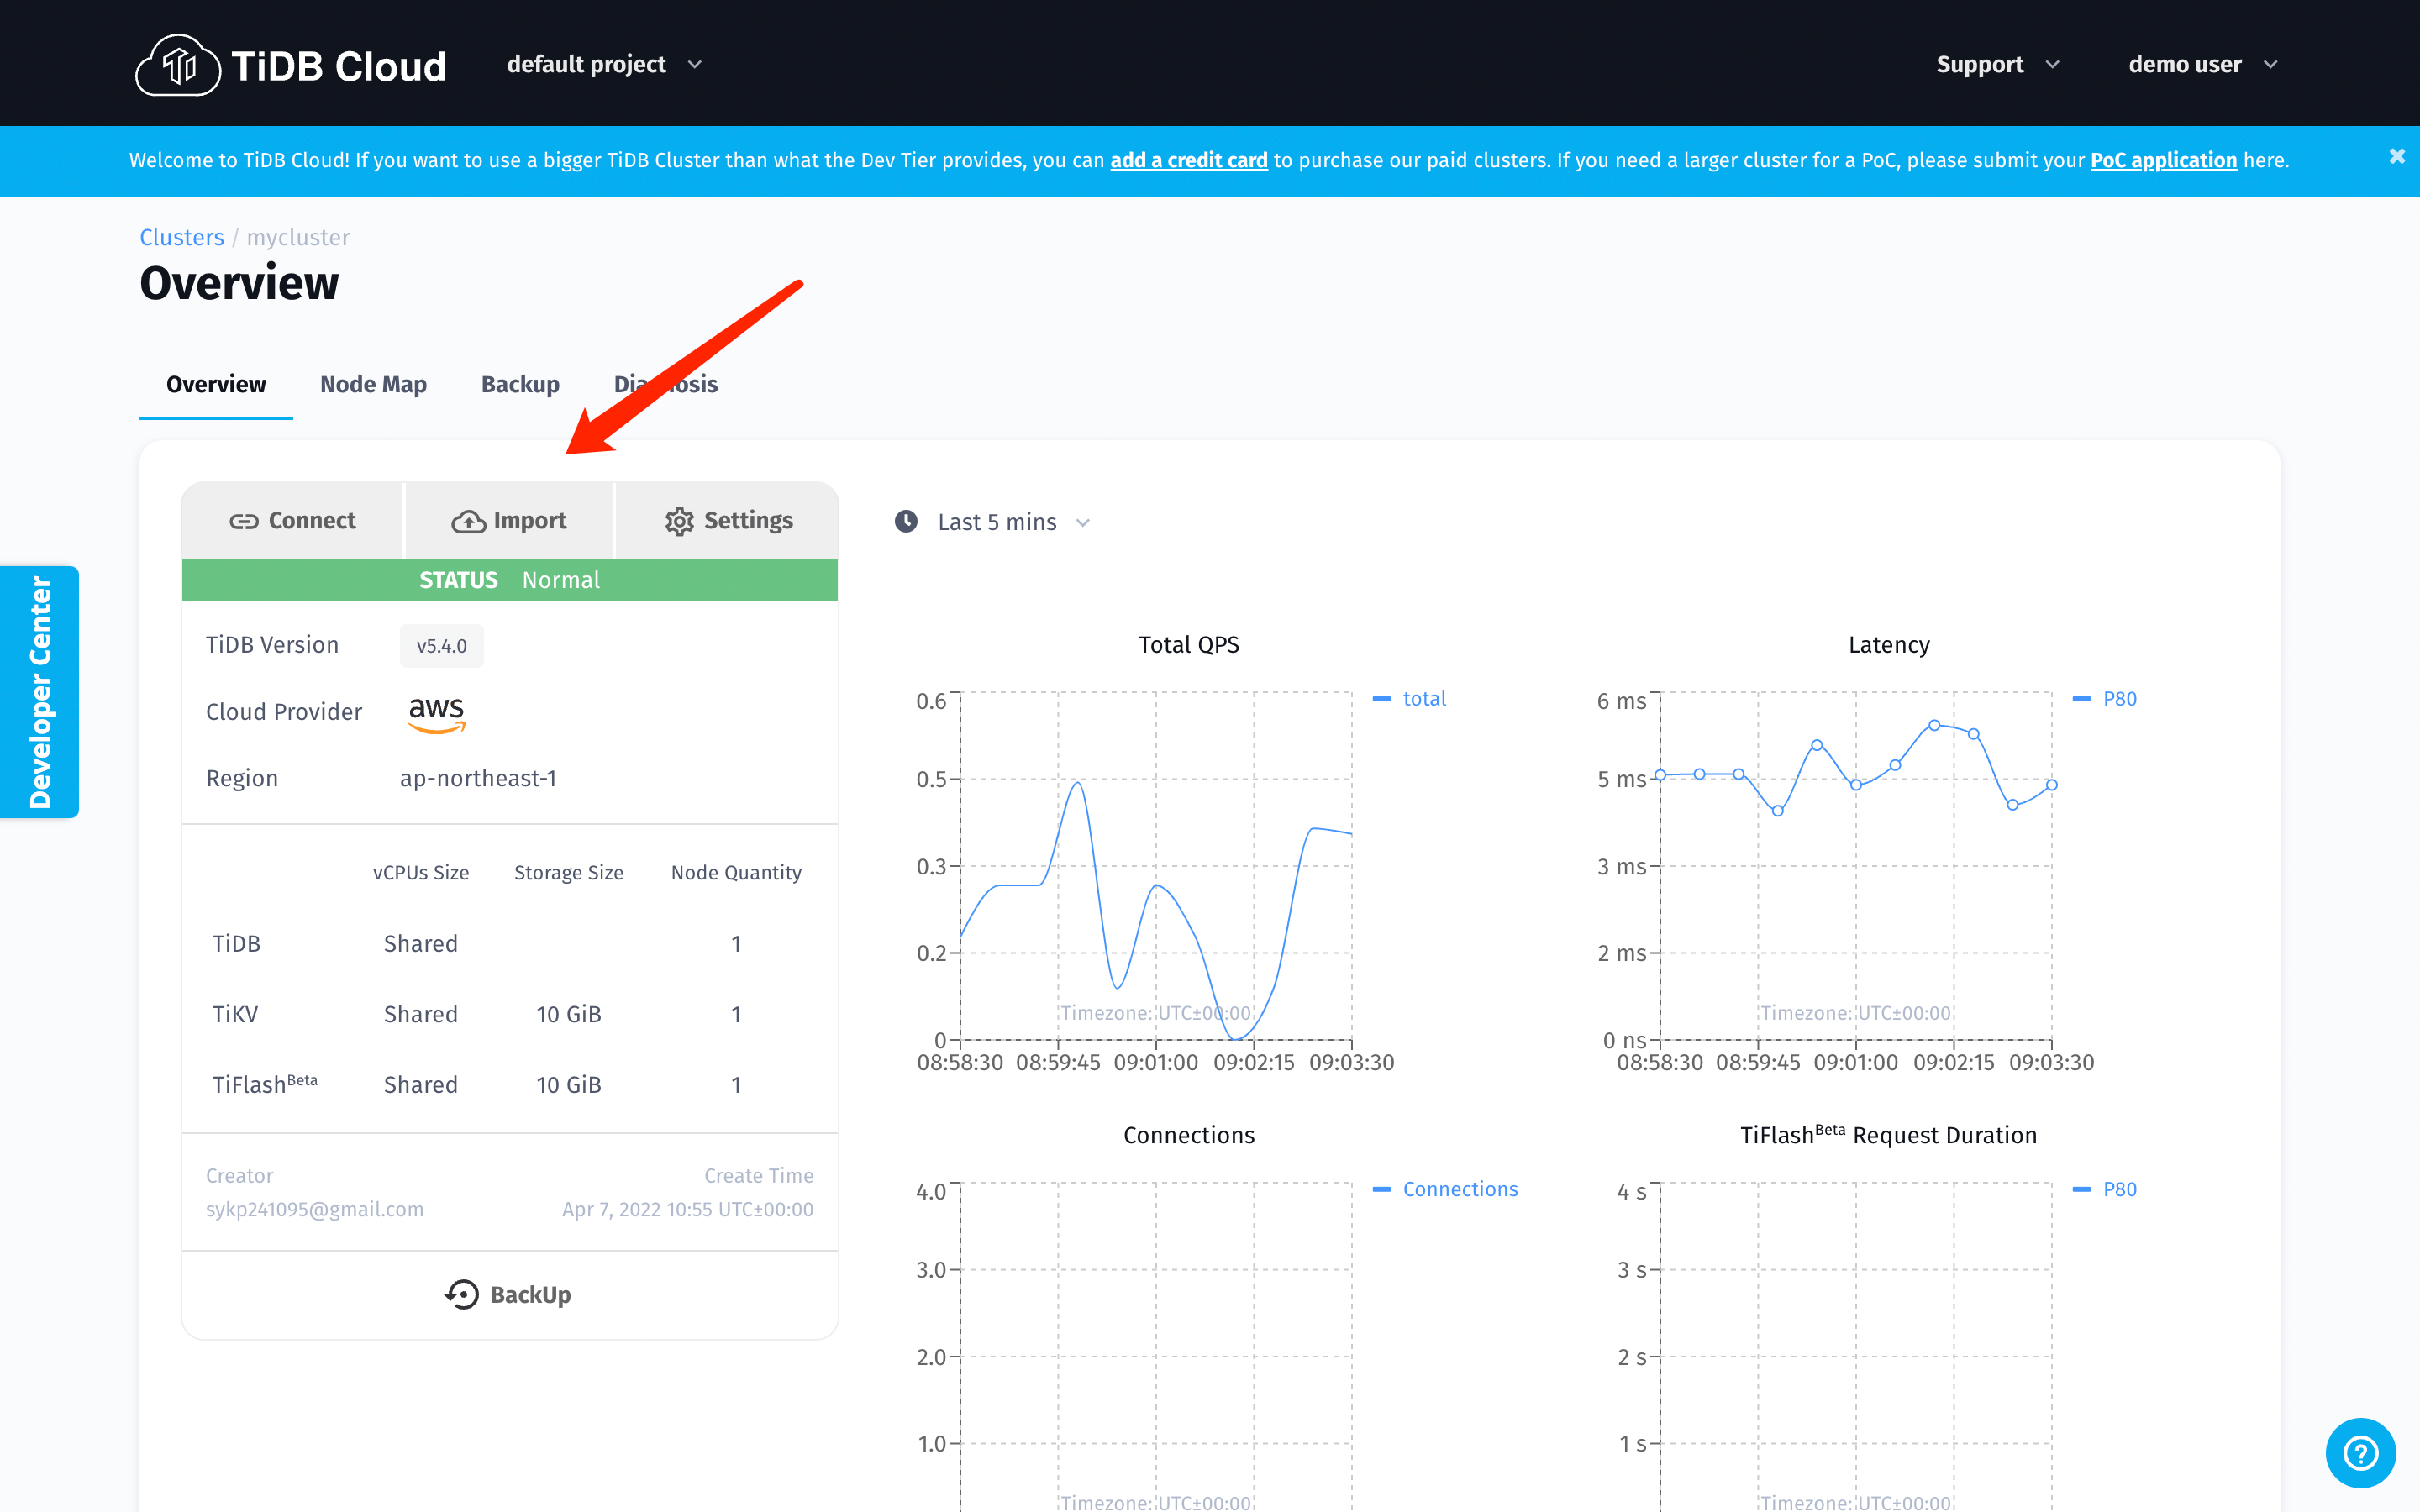Open the Developer Center side panel

point(39,691)
